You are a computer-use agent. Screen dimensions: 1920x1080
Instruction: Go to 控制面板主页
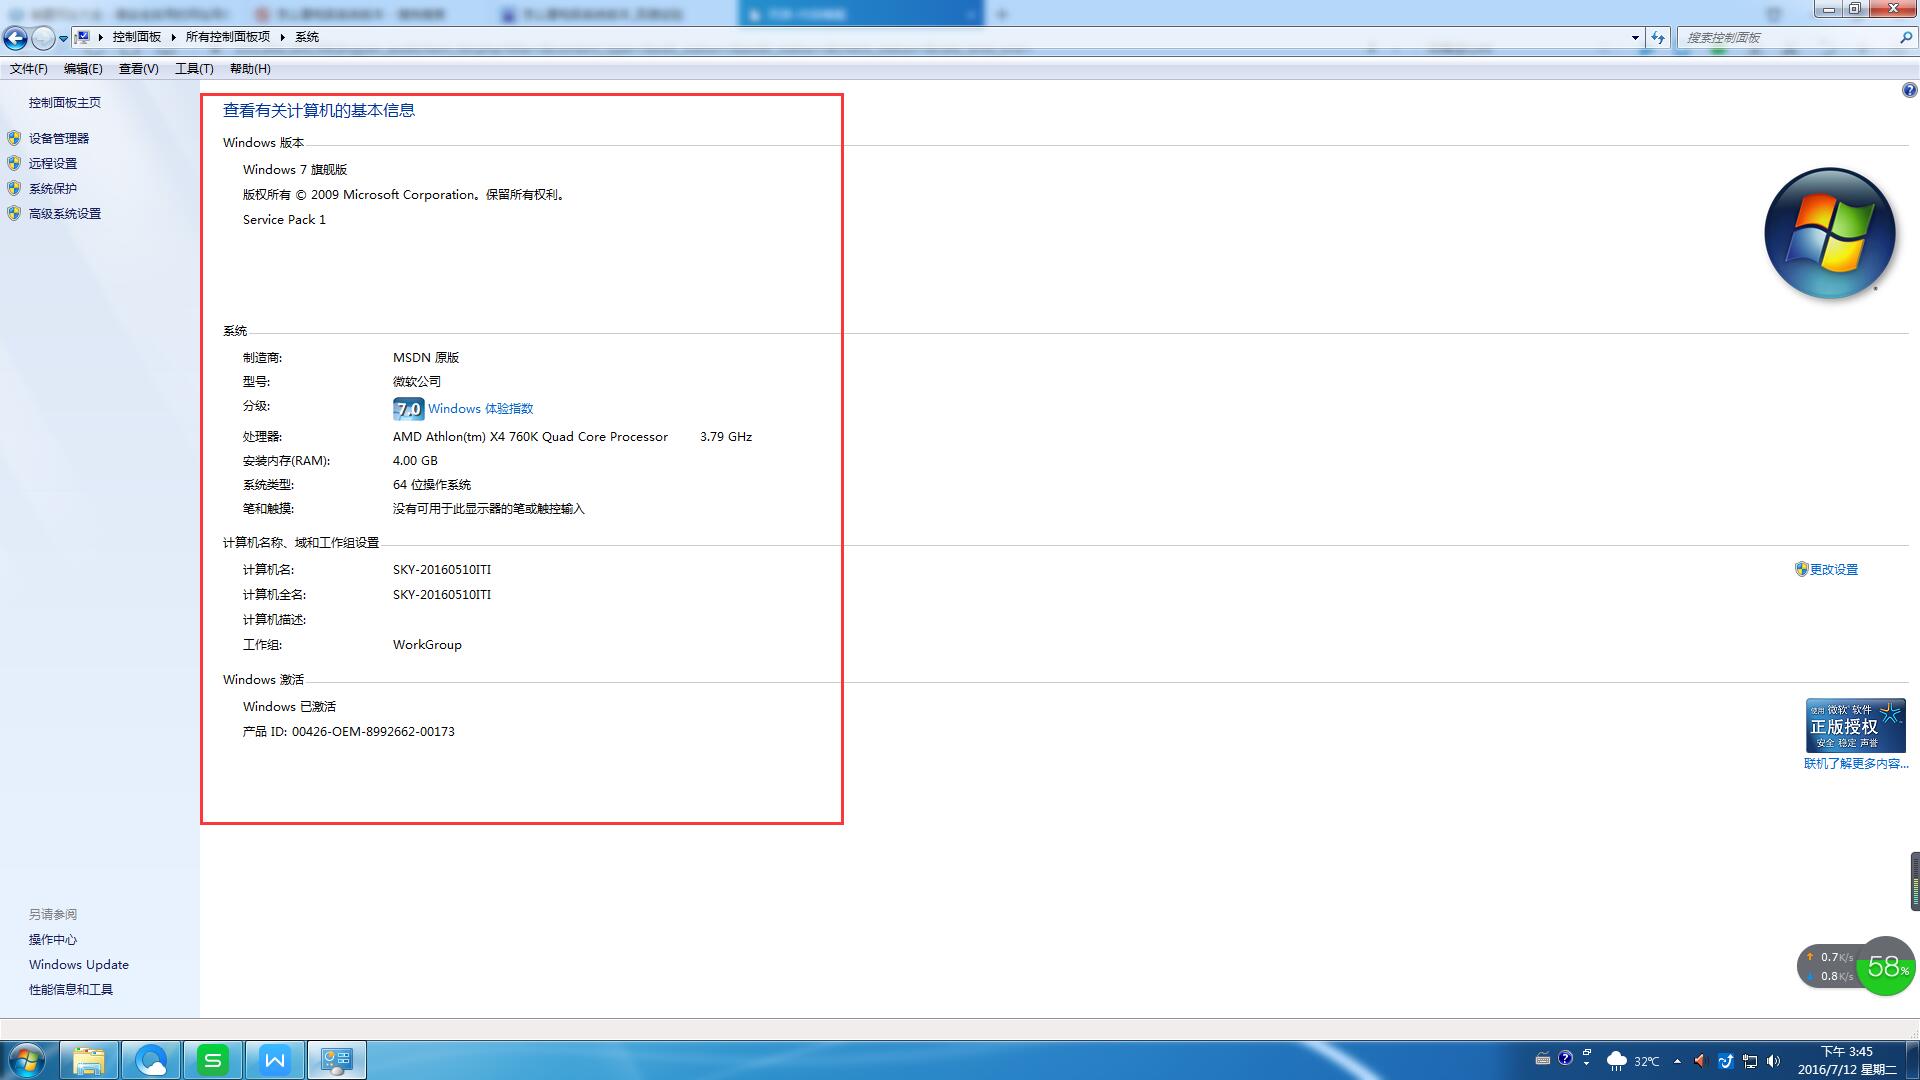click(65, 102)
